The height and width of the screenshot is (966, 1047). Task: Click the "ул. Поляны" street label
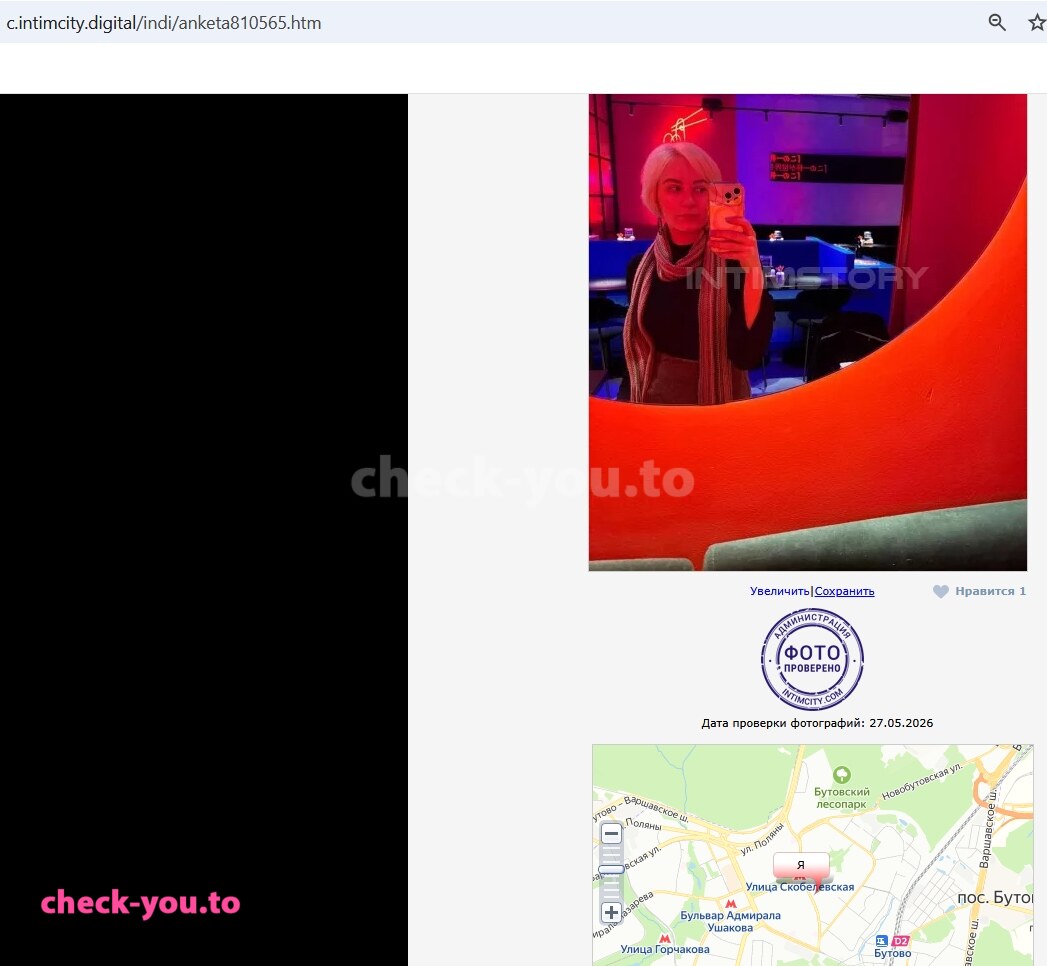click(761, 838)
